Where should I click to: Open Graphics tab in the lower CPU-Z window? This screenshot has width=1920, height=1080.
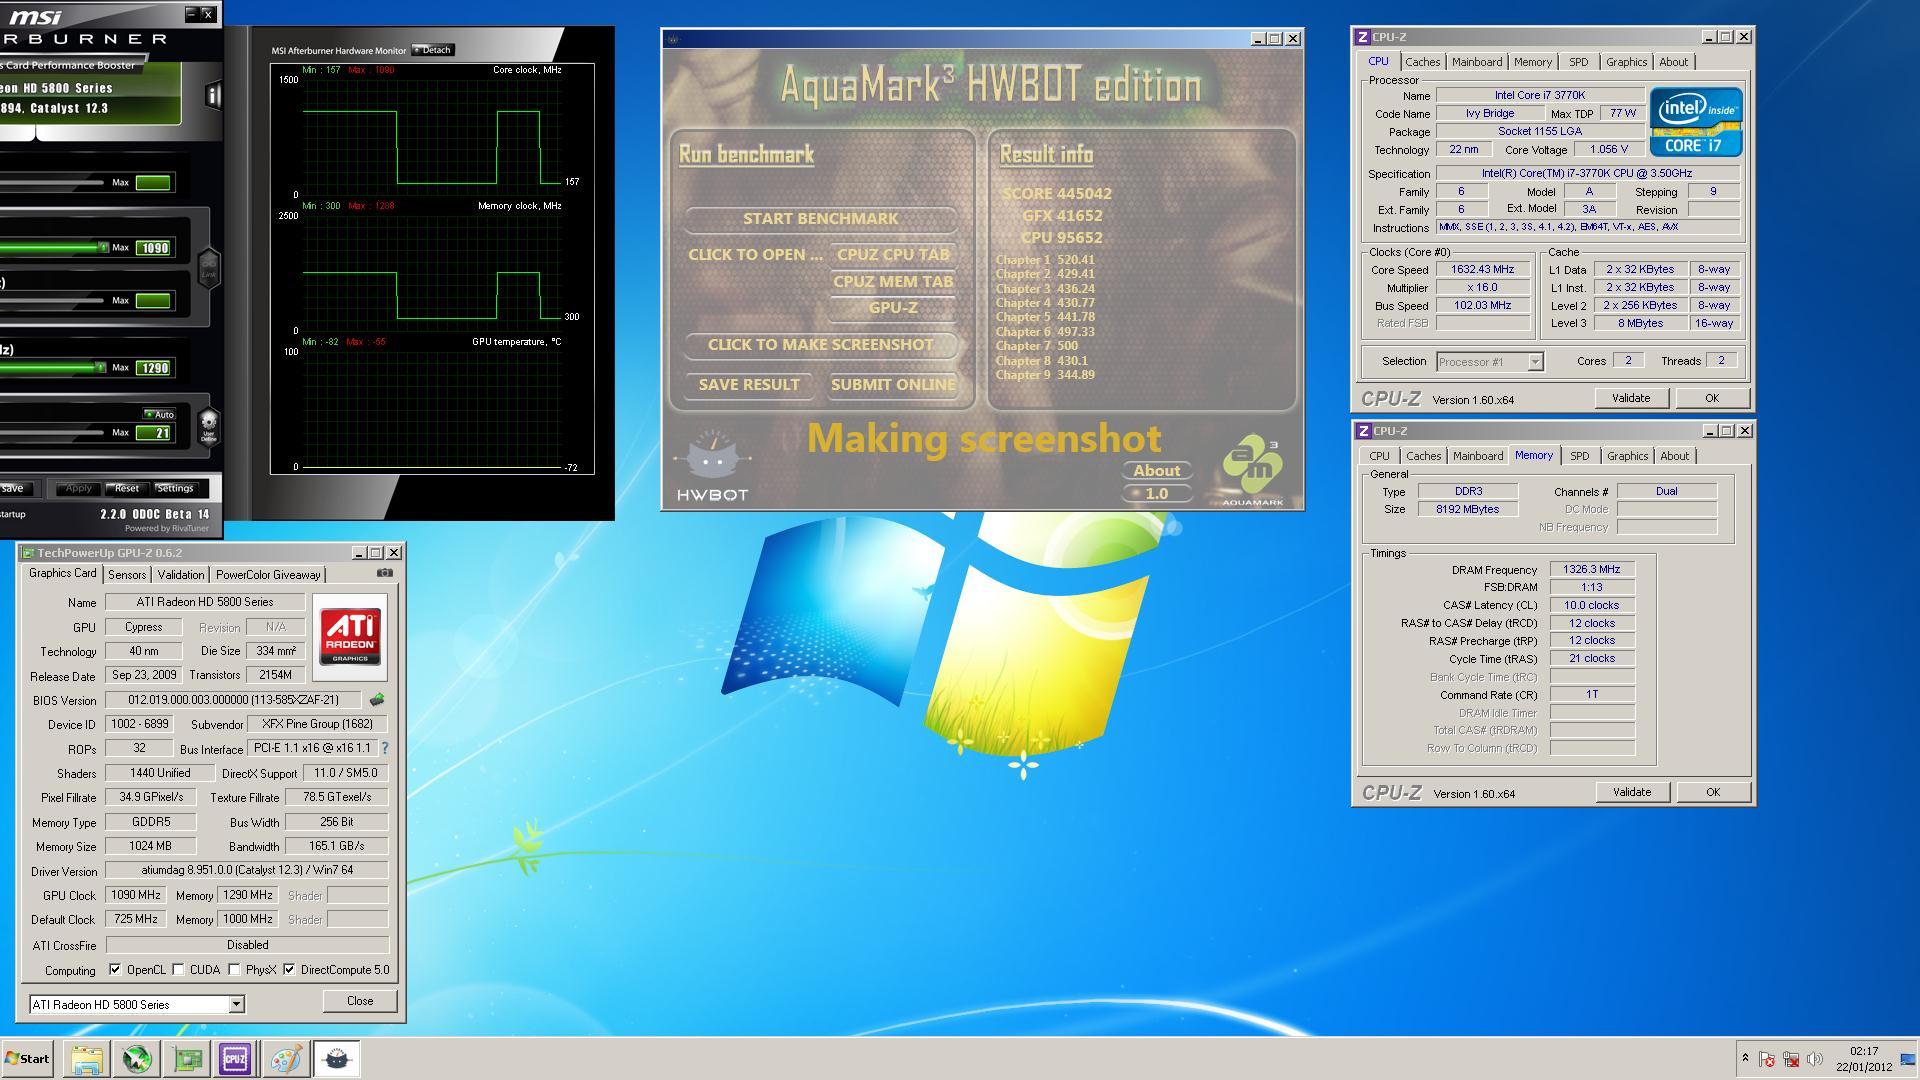[x=1627, y=456]
